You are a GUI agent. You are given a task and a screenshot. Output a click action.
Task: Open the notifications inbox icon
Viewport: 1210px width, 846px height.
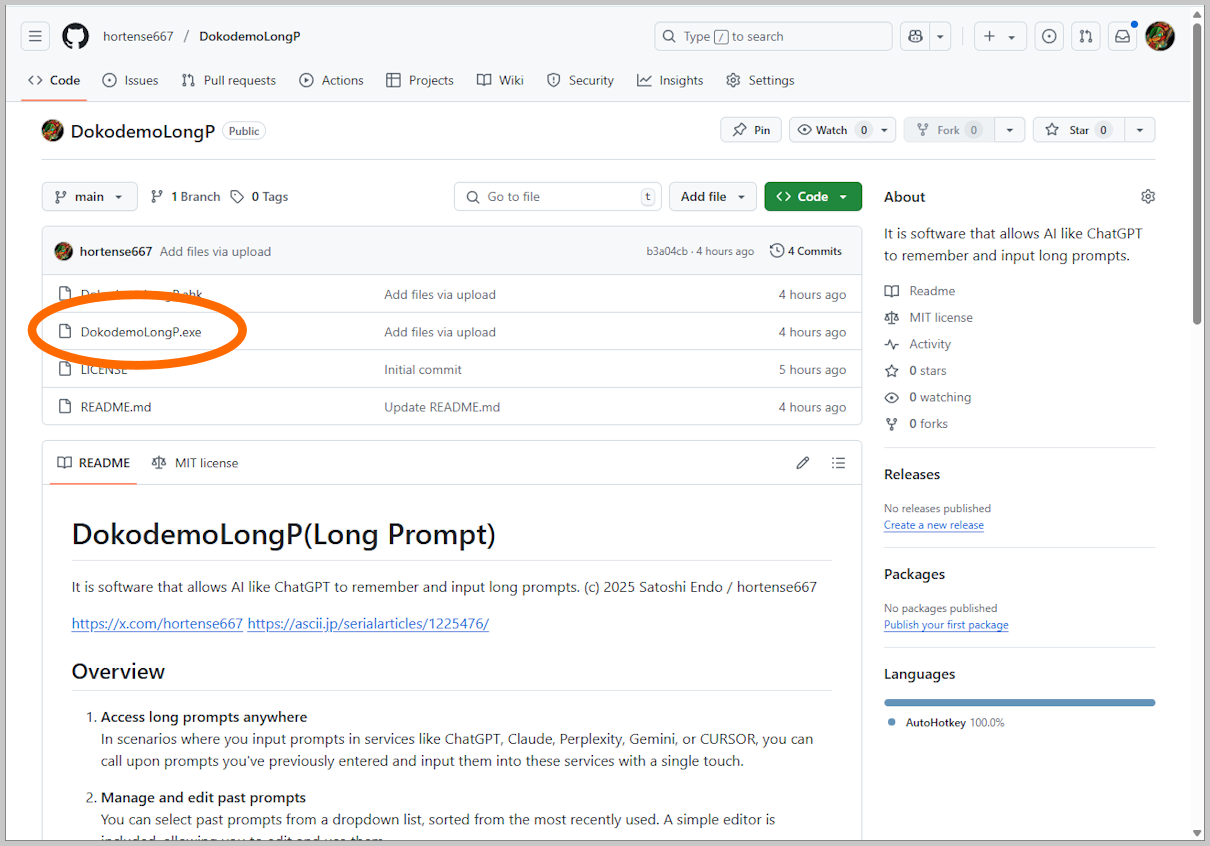(1123, 37)
